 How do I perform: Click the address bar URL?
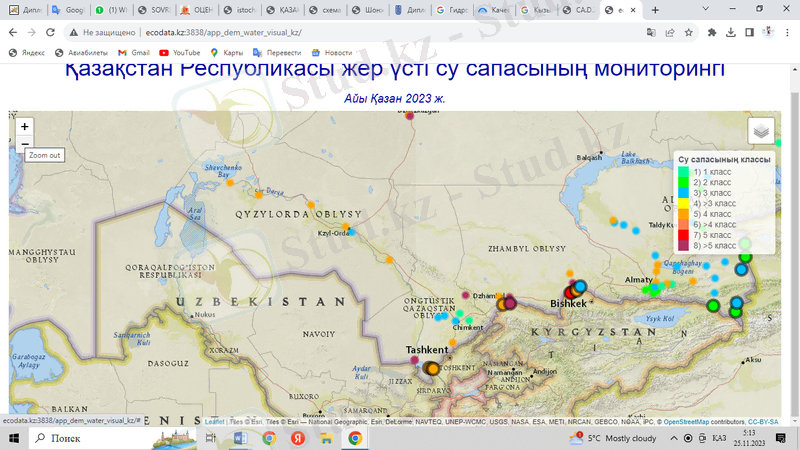(x=230, y=32)
